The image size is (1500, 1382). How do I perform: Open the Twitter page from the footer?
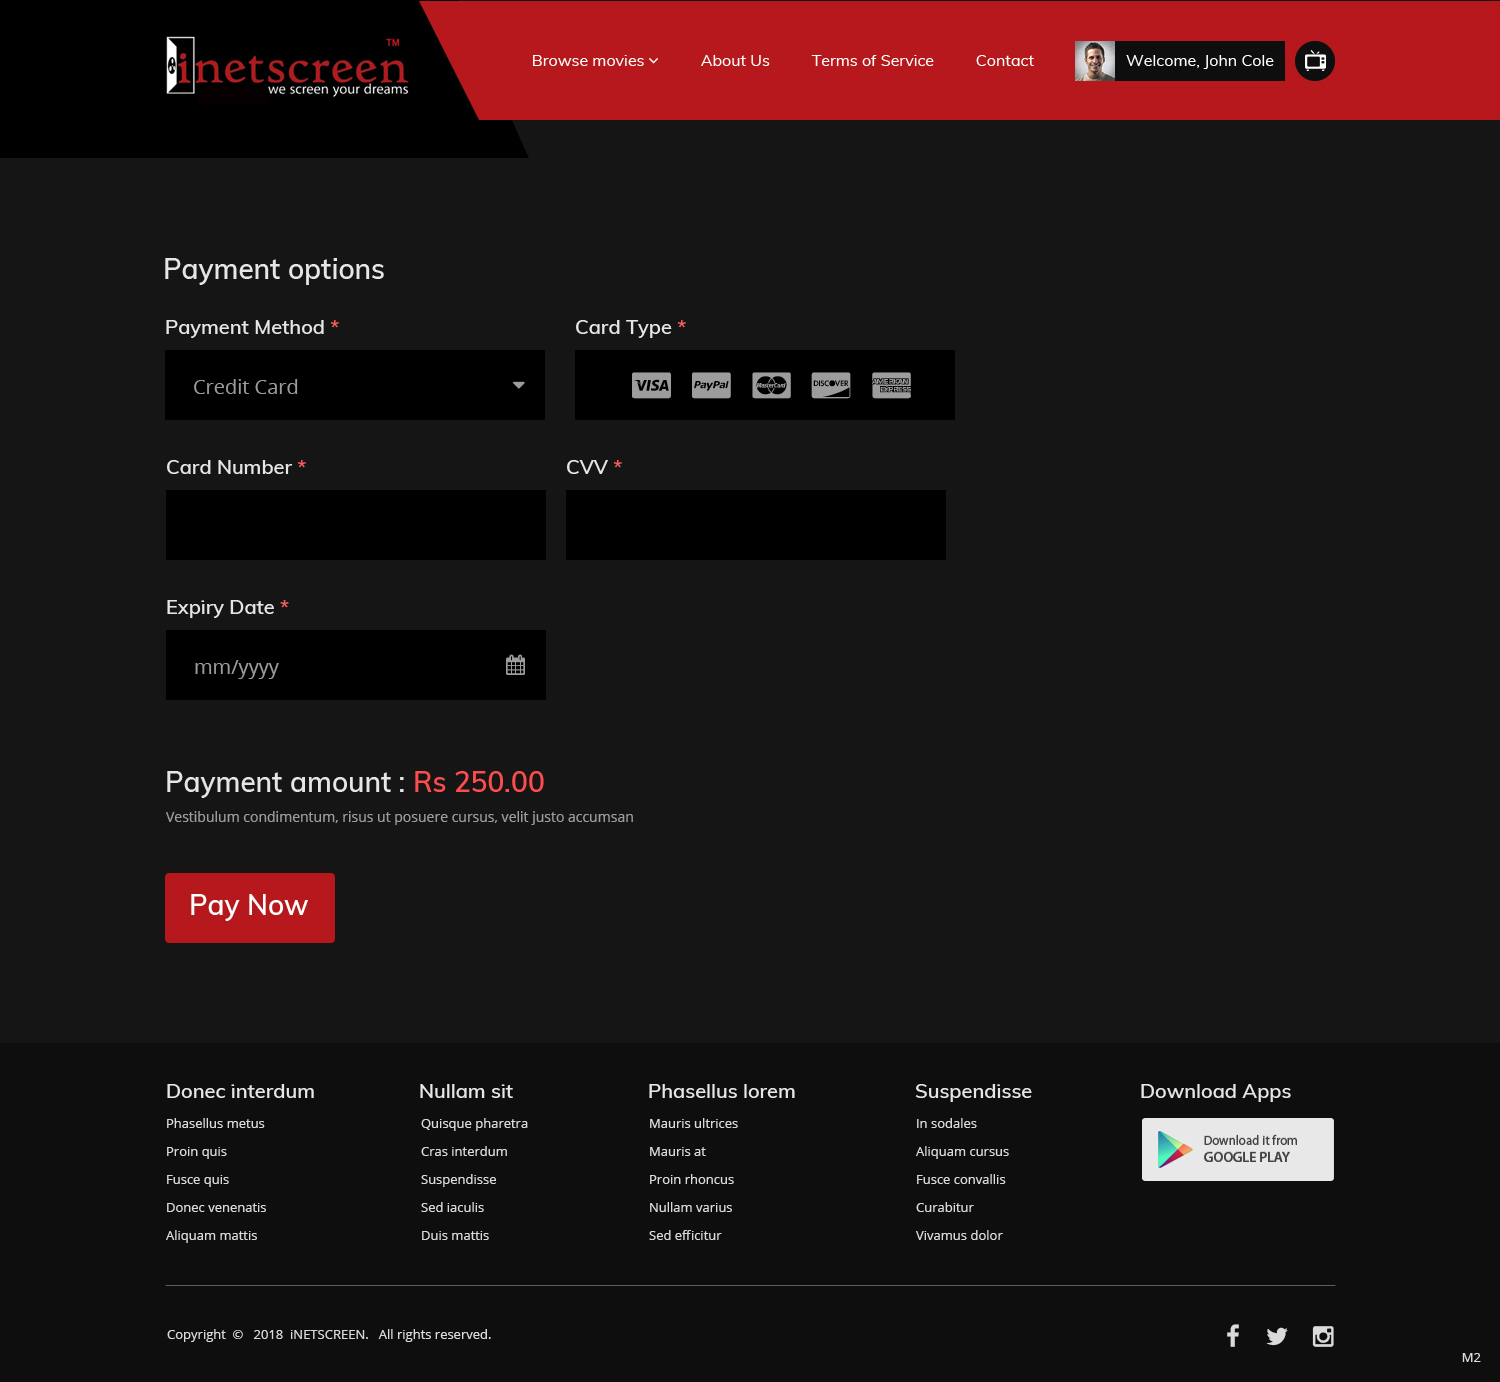[1277, 1335]
